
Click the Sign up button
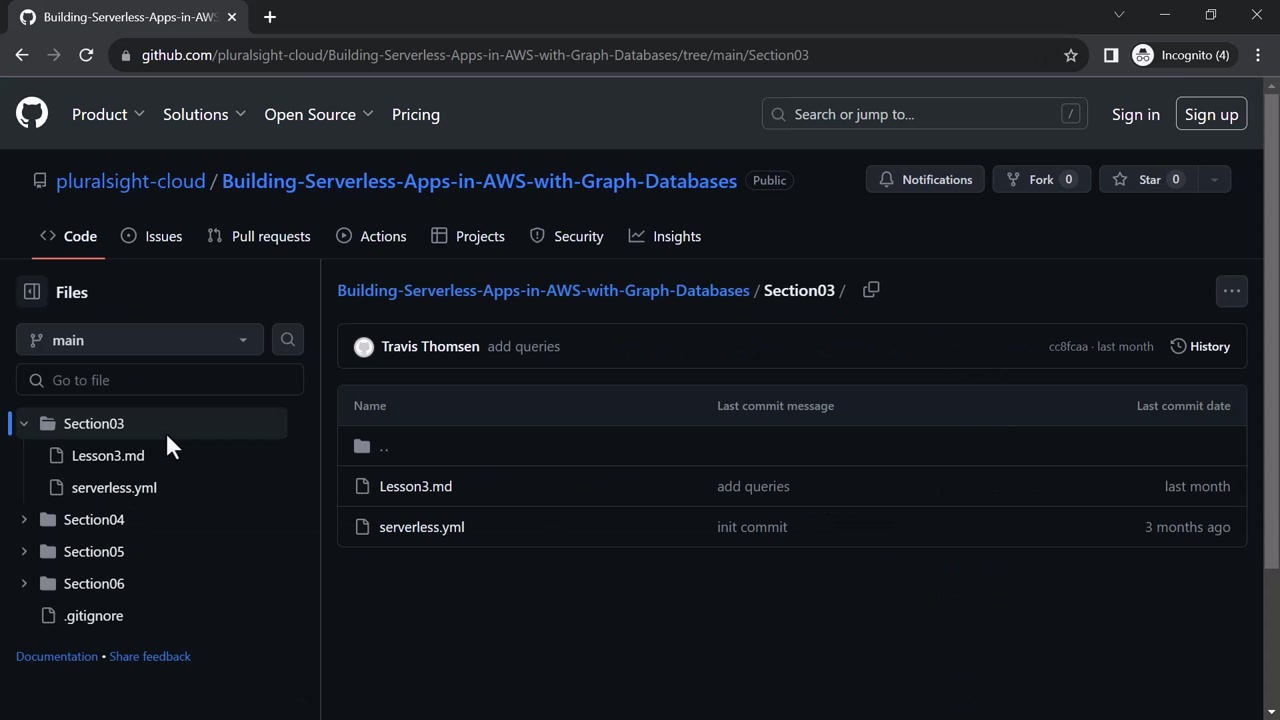[x=1211, y=114]
